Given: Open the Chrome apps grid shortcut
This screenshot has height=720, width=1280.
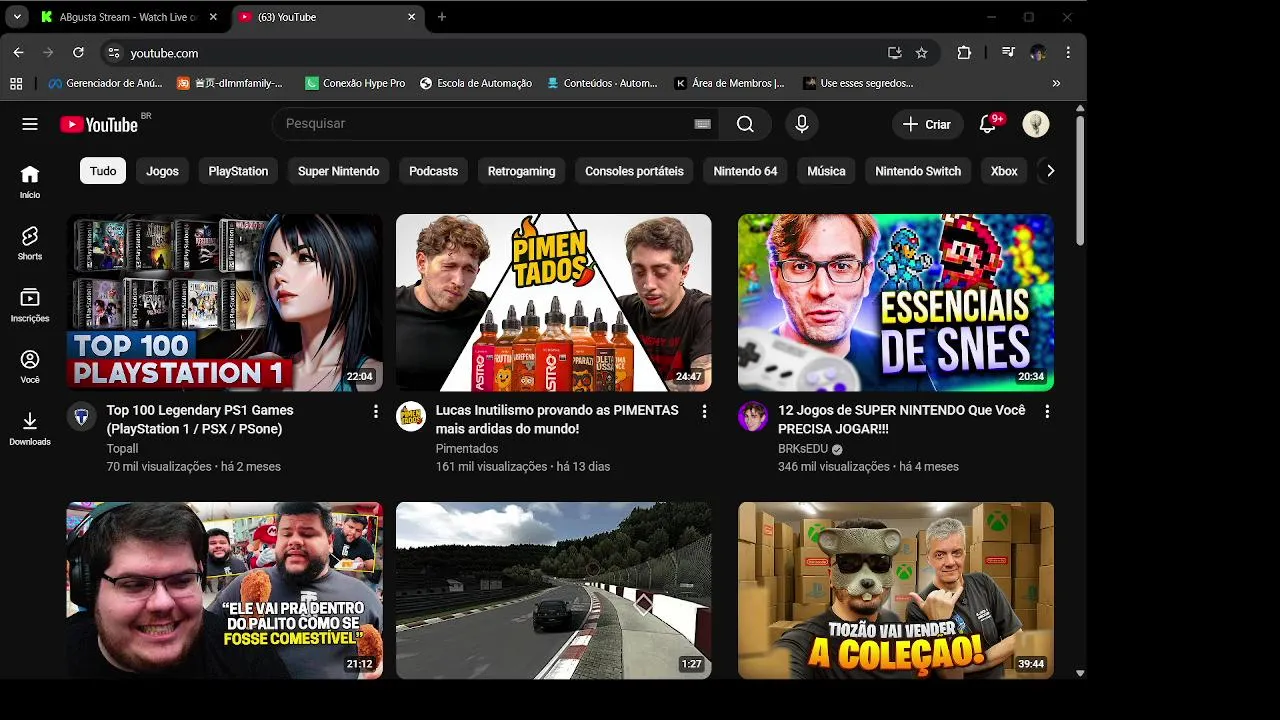Looking at the screenshot, I should [x=16, y=84].
